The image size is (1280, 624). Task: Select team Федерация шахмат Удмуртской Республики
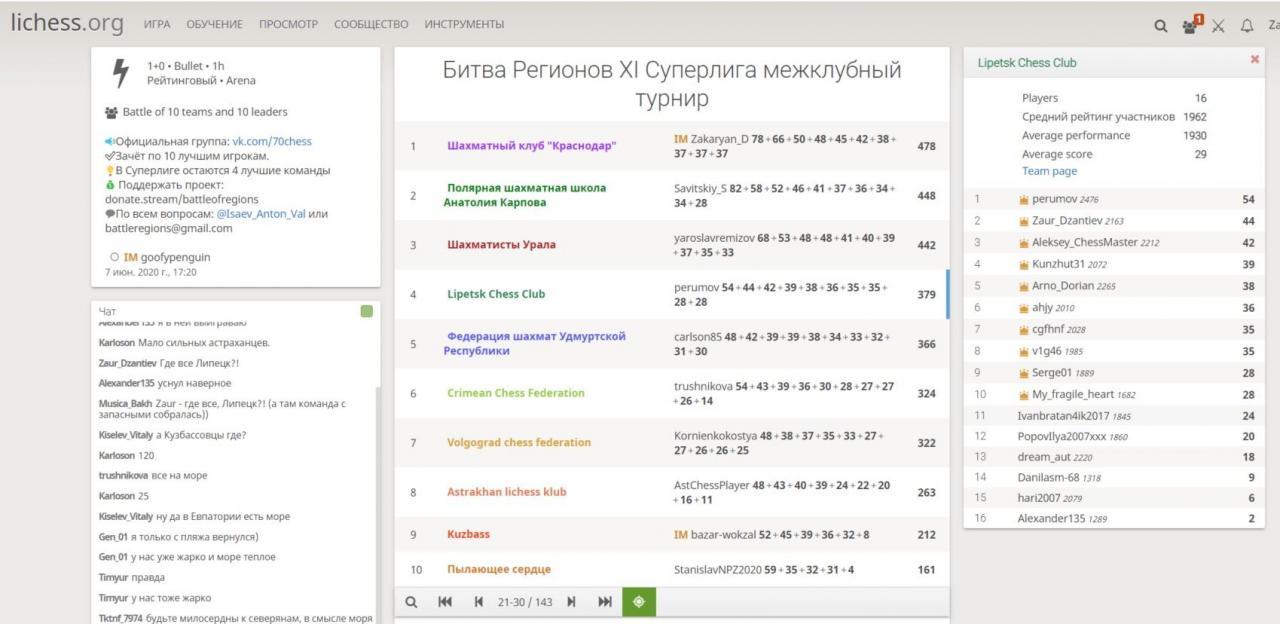pyautogui.click(x=534, y=343)
